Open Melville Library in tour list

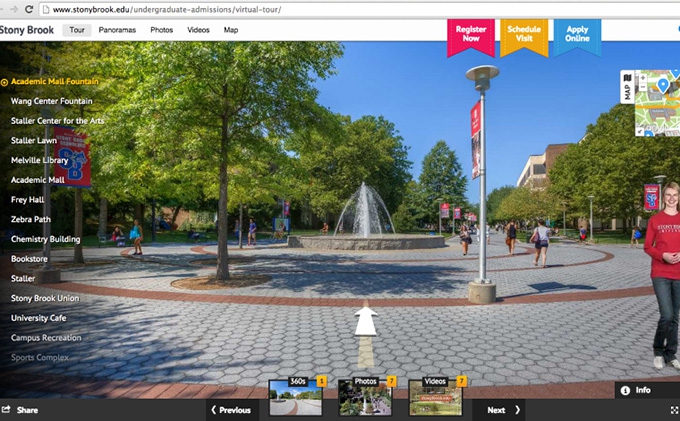[x=39, y=160]
